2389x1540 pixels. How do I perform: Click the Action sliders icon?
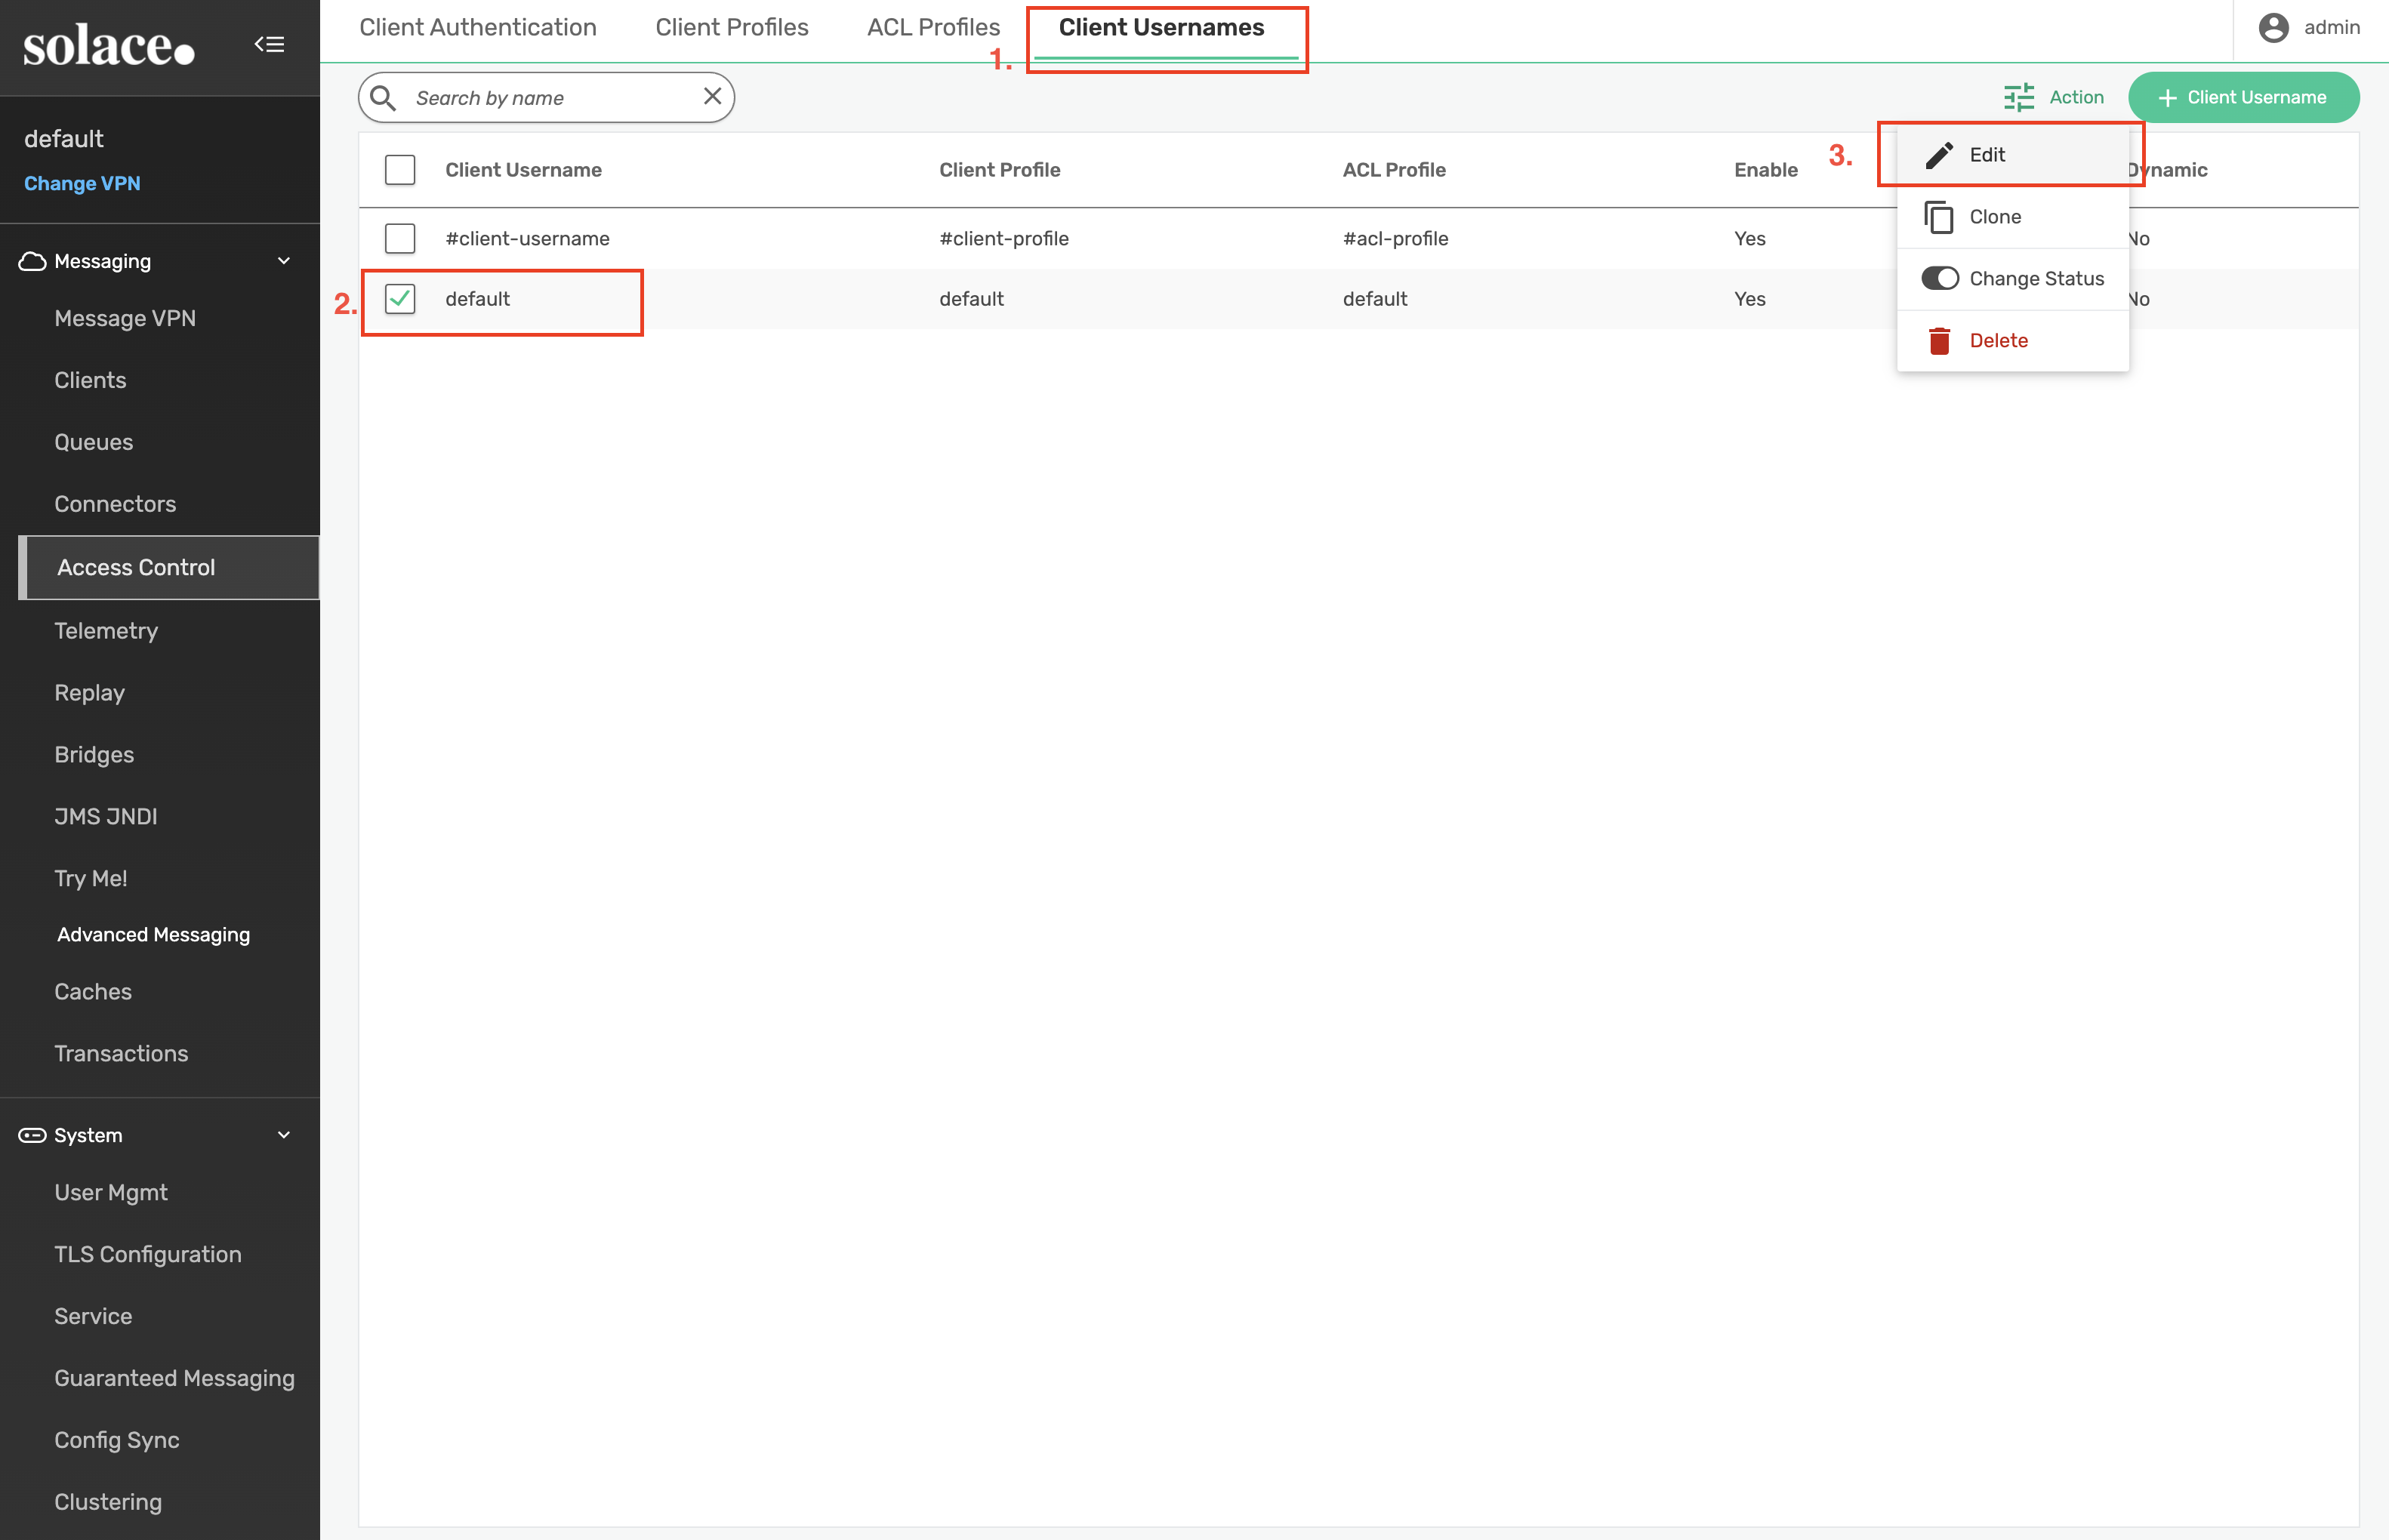click(2019, 97)
